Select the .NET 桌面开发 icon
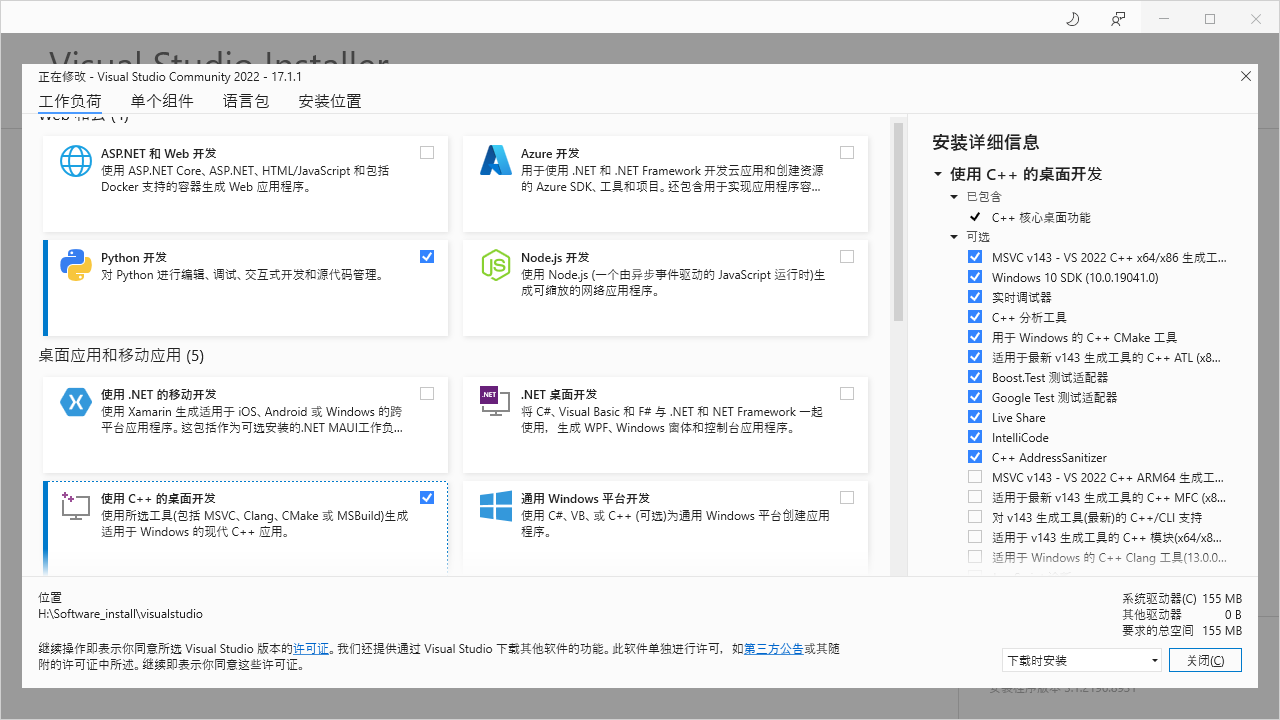The height and width of the screenshot is (720, 1280). [x=496, y=402]
